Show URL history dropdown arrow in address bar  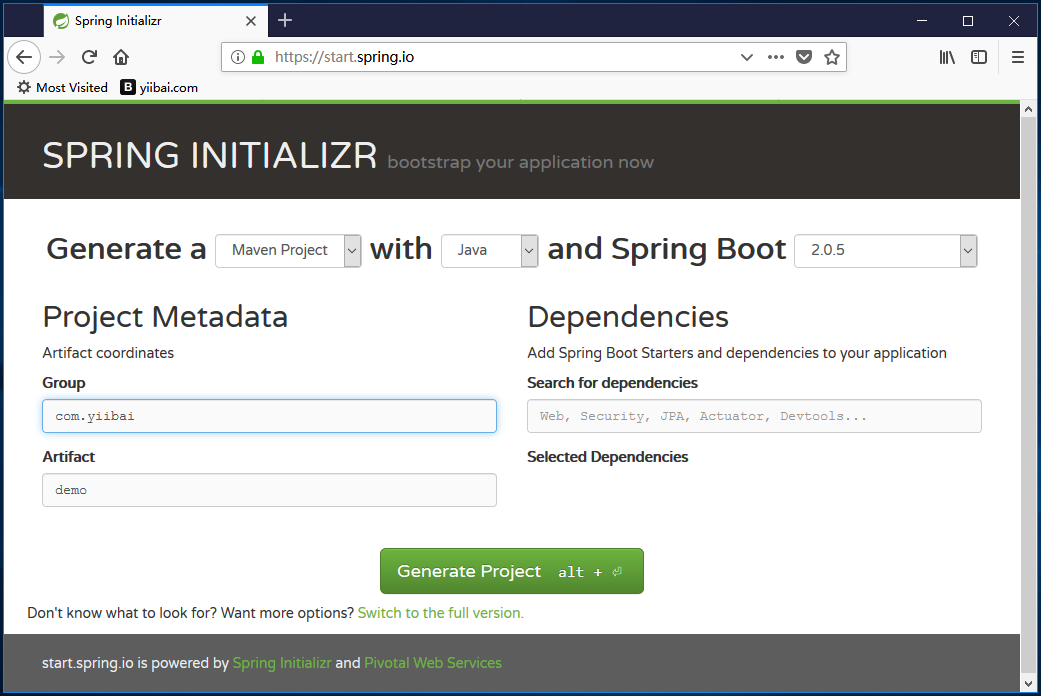click(x=746, y=57)
